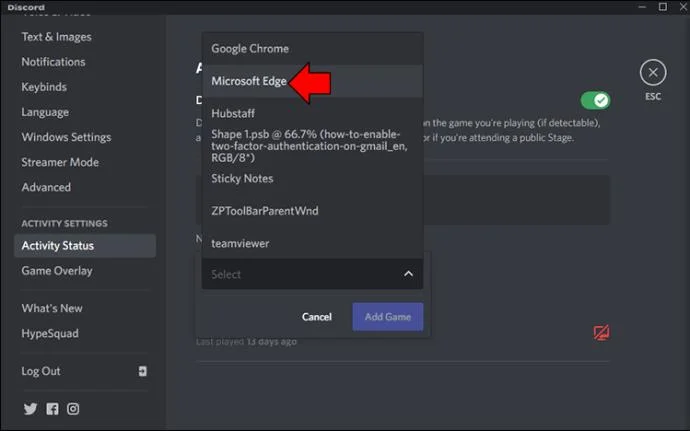
Task: Click the red overlay-disabled monitor icon
Action: [x=601, y=332]
